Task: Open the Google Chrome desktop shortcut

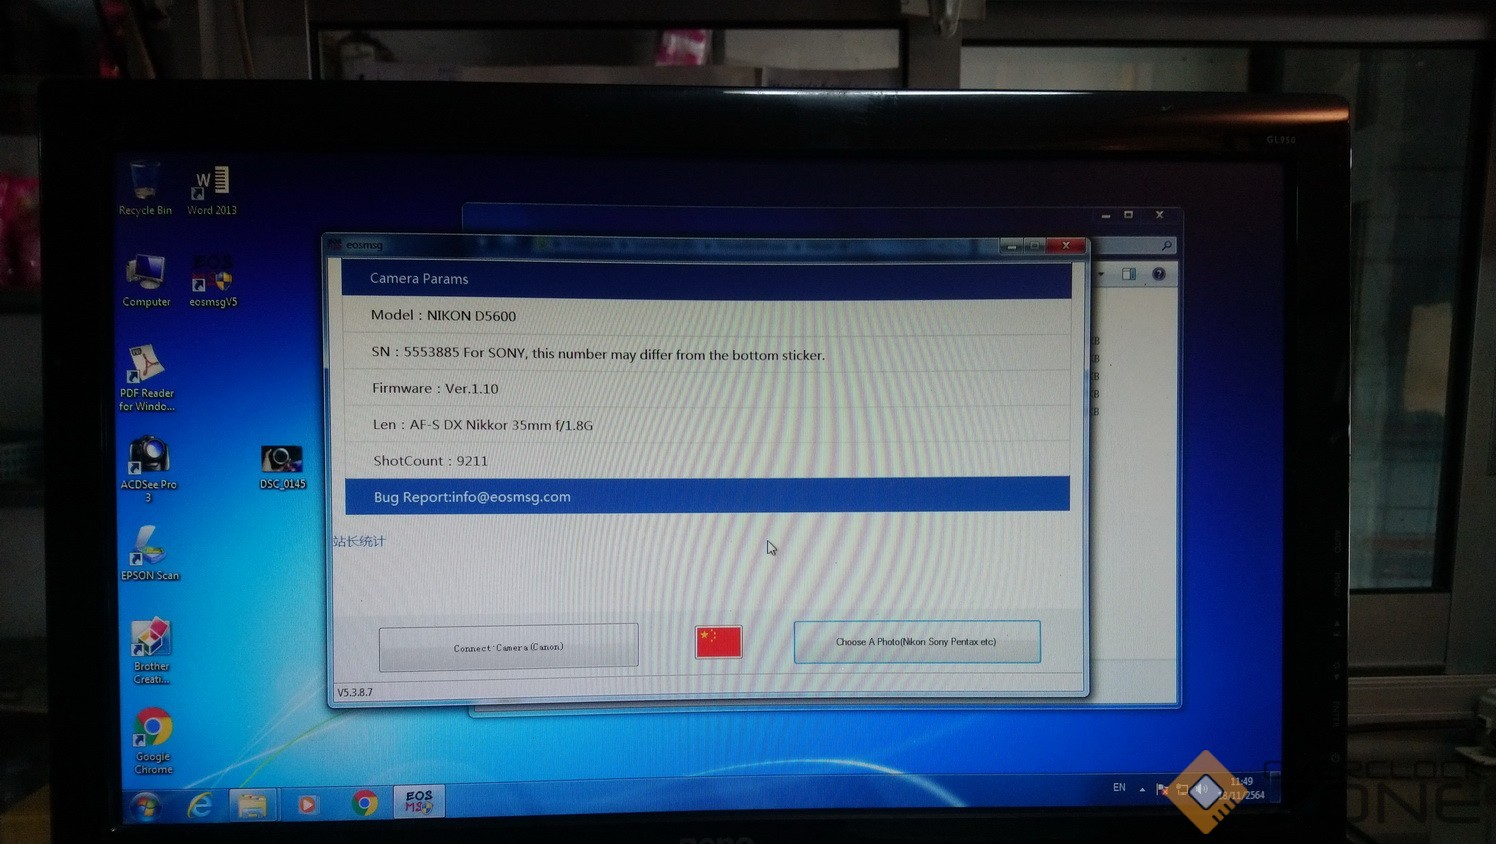Action: [153, 741]
